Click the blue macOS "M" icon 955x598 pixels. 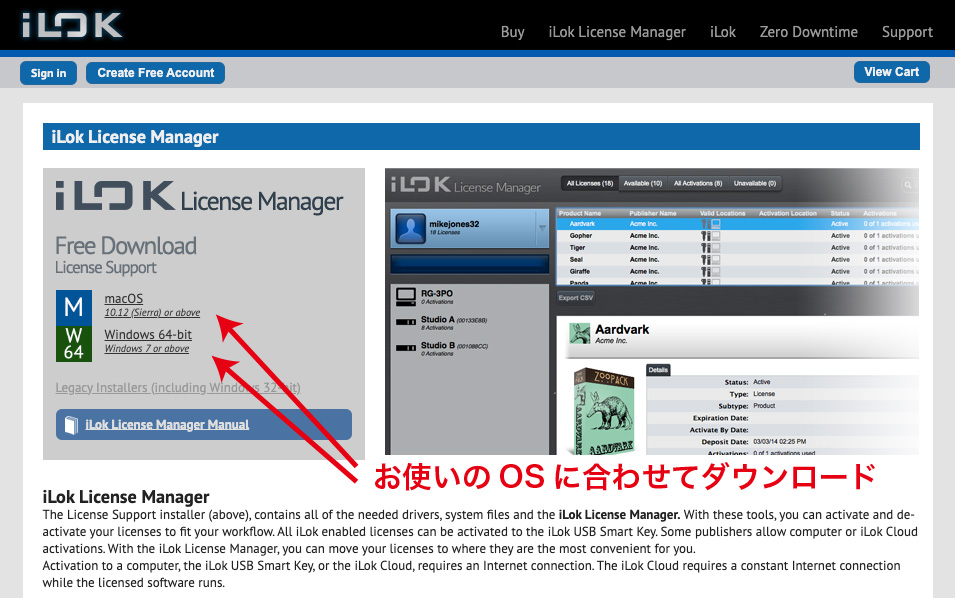click(x=73, y=305)
